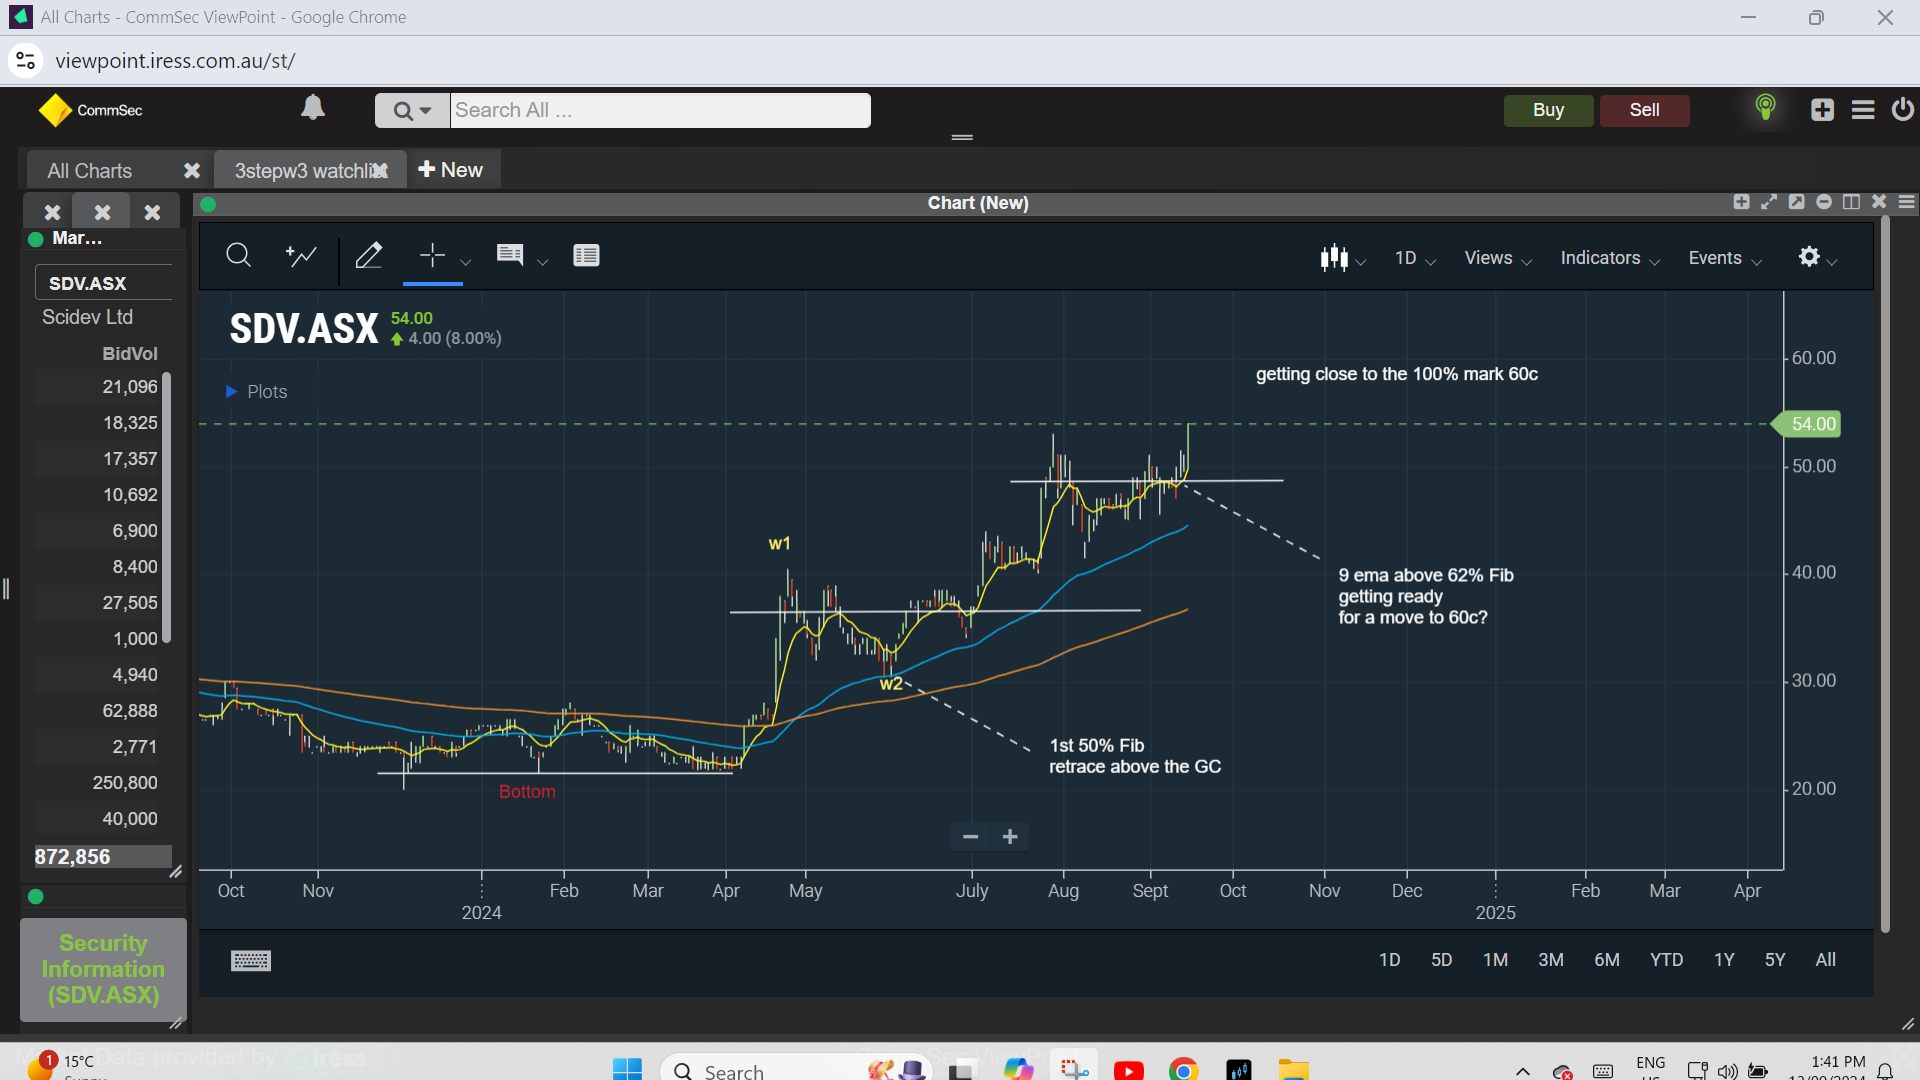This screenshot has height=1080, width=1920.
Task: Expand the settings gear chevron
Action: point(1832,262)
